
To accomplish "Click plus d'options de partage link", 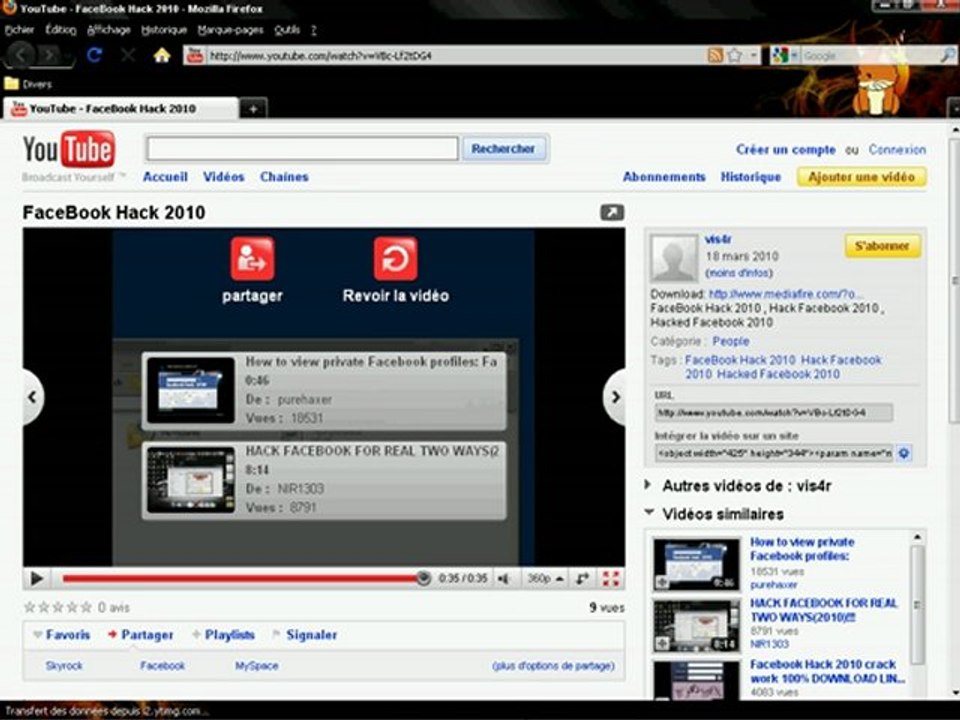I will click(553, 666).
